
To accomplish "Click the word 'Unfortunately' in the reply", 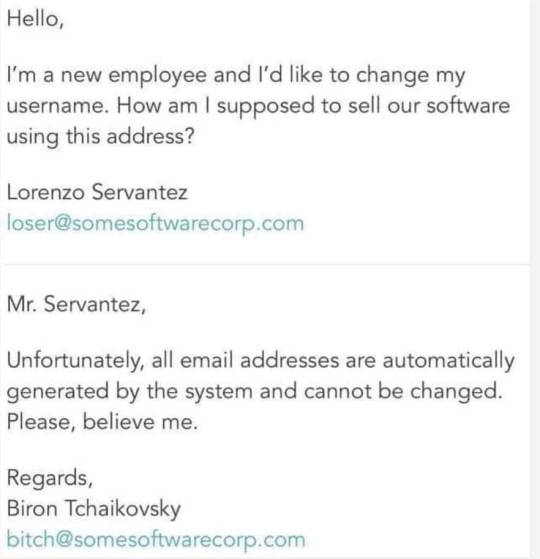I will [x=76, y=361].
